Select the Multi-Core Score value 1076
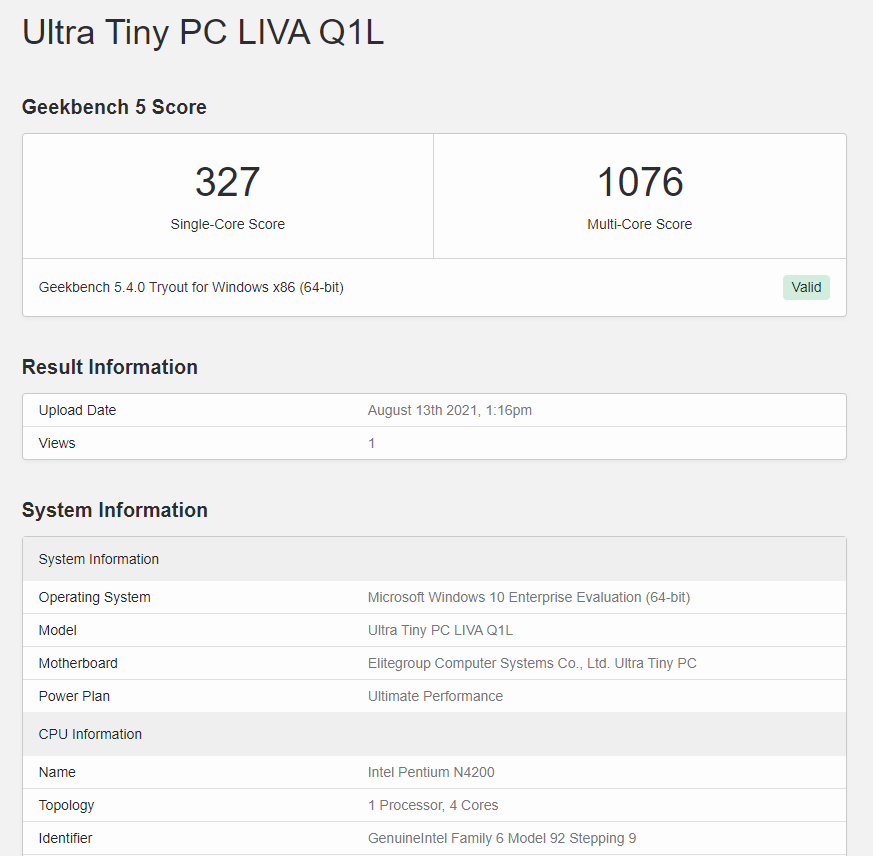873x856 pixels. coord(640,182)
